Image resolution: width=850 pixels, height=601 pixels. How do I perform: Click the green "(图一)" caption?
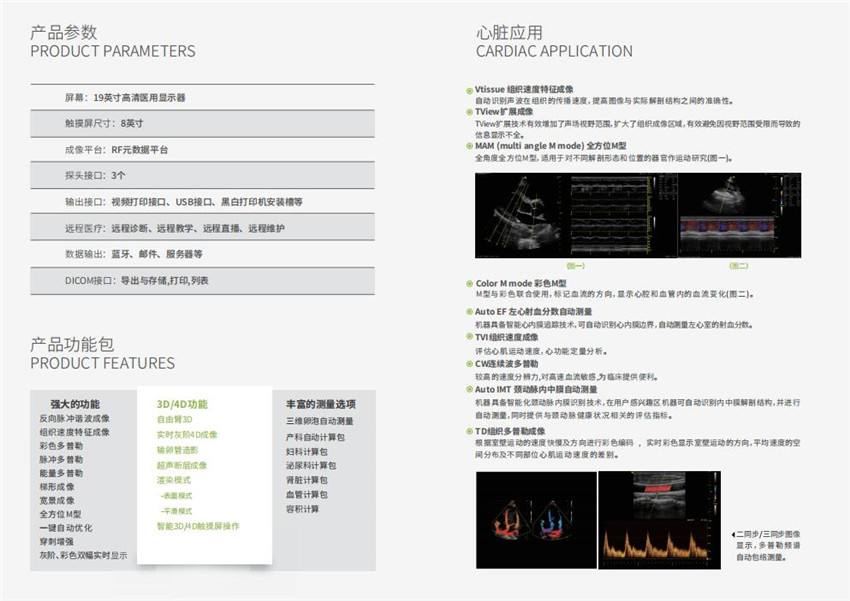tap(576, 266)
